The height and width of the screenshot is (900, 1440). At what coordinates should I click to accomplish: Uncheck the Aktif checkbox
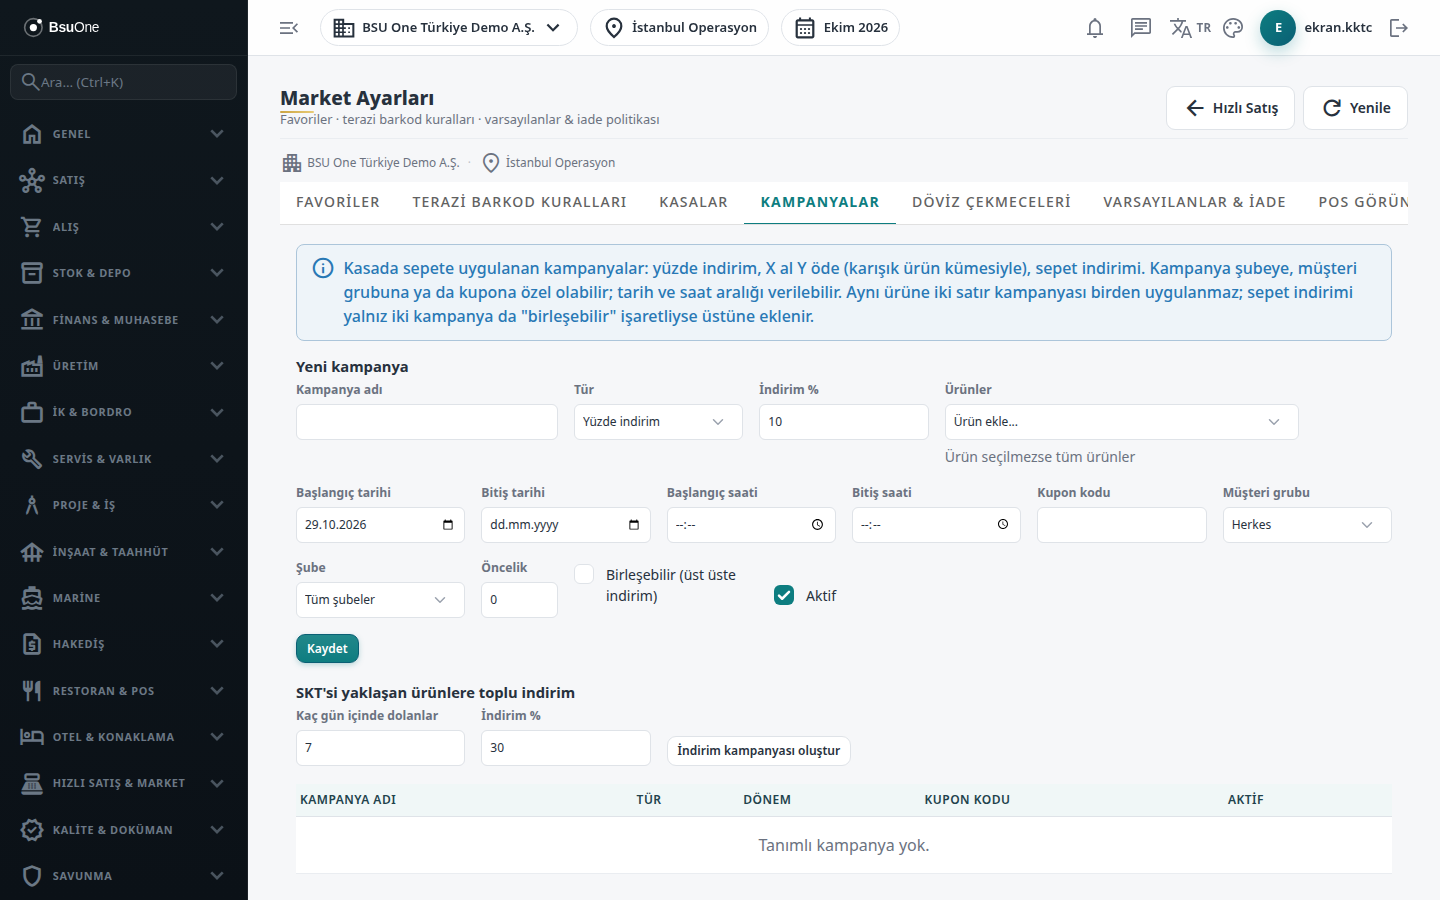click(784, 595)
